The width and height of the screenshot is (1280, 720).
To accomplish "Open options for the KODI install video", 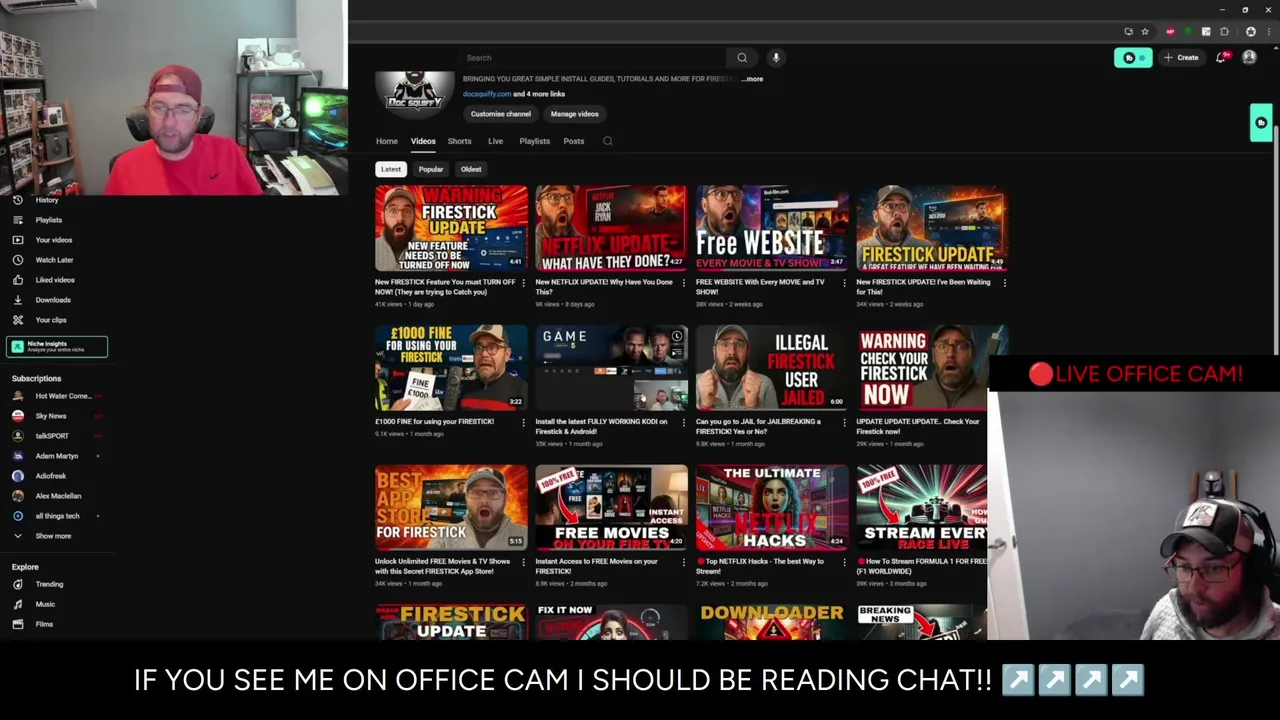I will 683,422.
